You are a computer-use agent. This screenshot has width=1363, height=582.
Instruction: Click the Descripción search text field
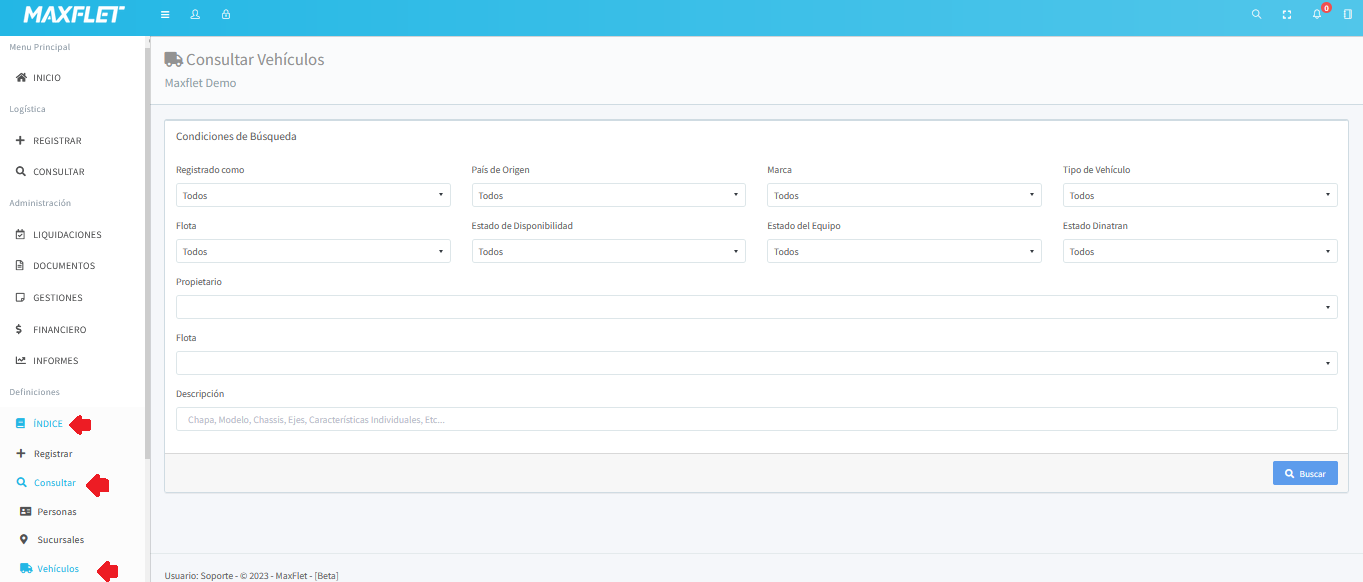click(x=756, y=419)
